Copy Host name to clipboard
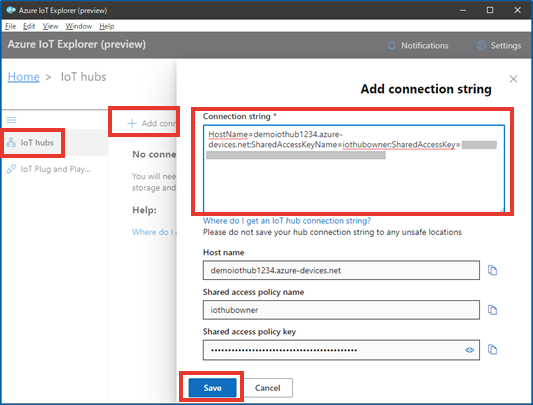Screen dimensions: 533x405 (x=492, y=270)
